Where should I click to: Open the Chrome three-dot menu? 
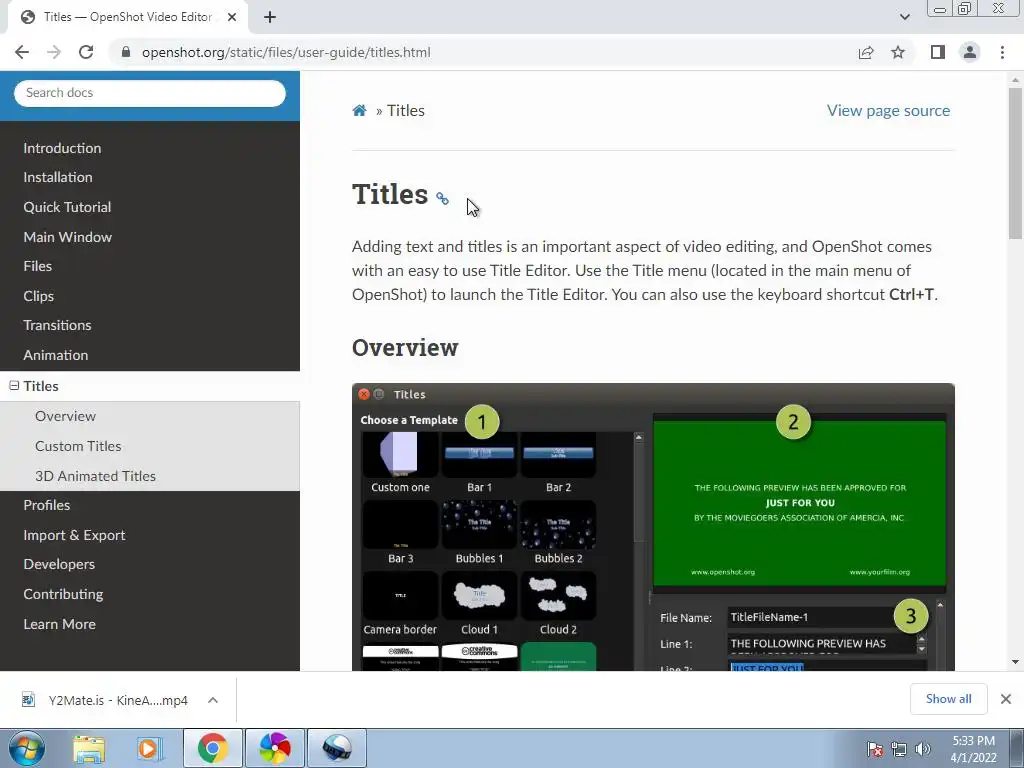1002,52
